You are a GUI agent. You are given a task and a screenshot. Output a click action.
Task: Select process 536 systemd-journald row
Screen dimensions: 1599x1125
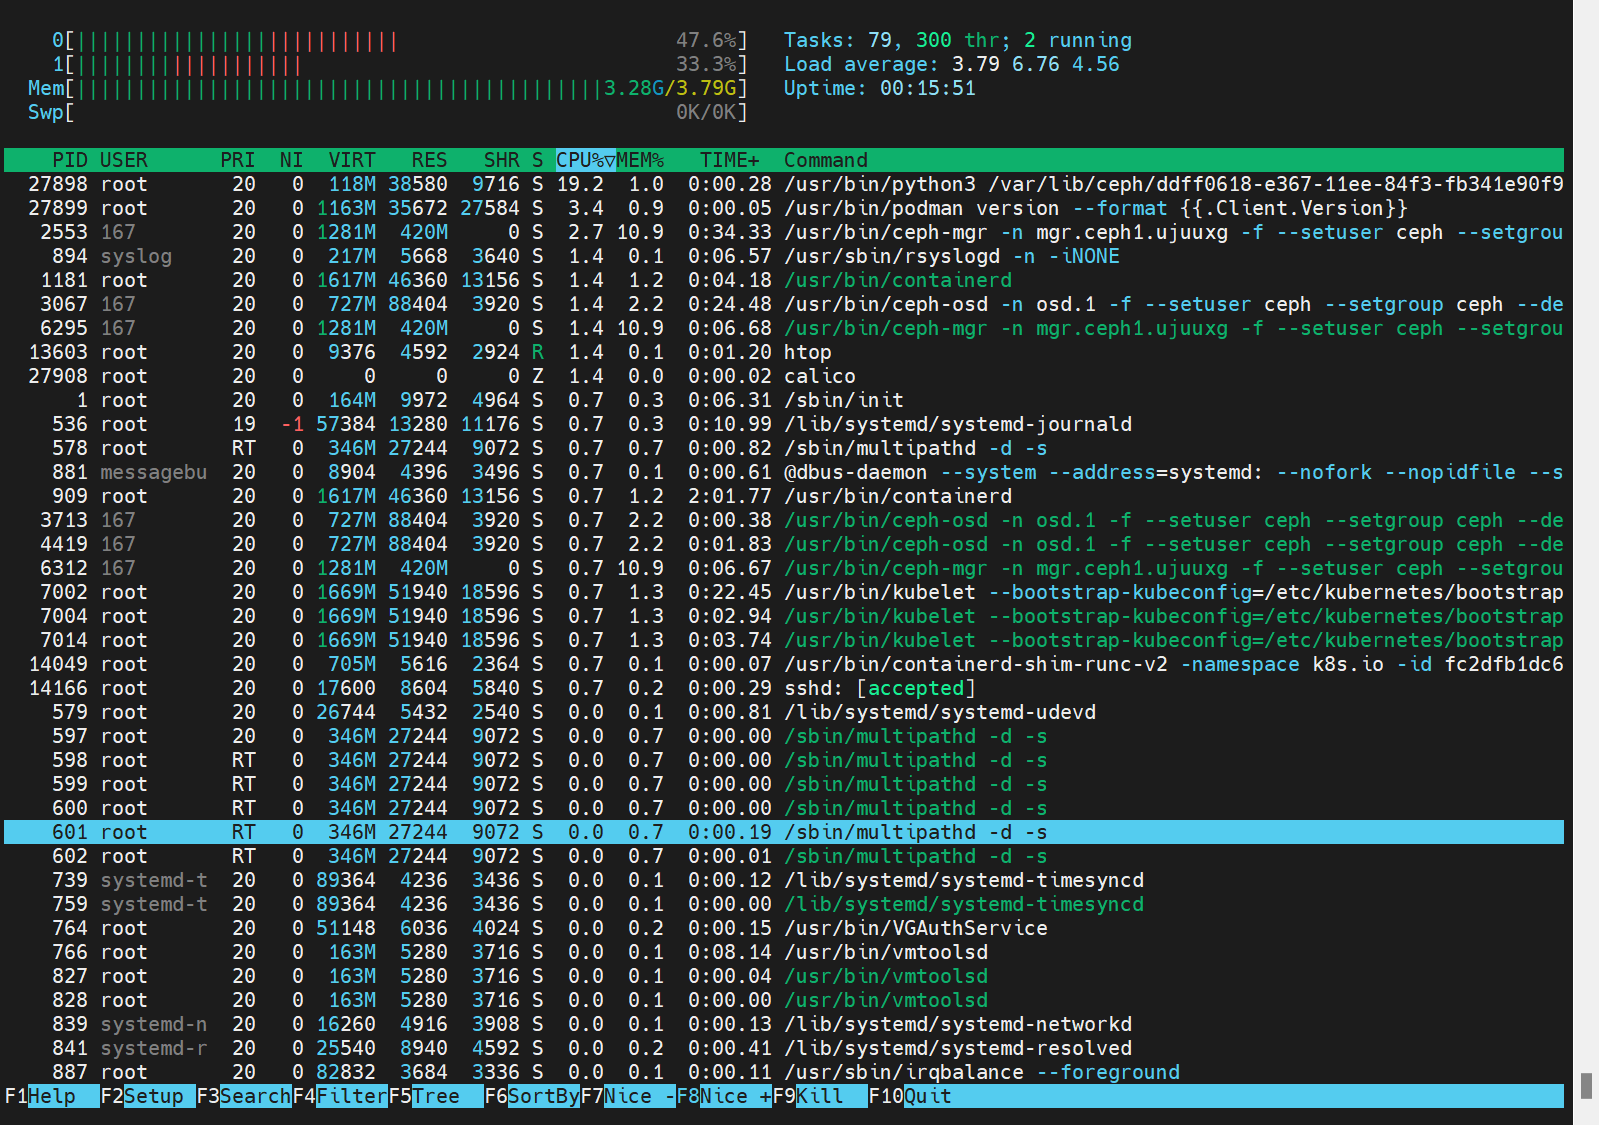pos(784,424)
